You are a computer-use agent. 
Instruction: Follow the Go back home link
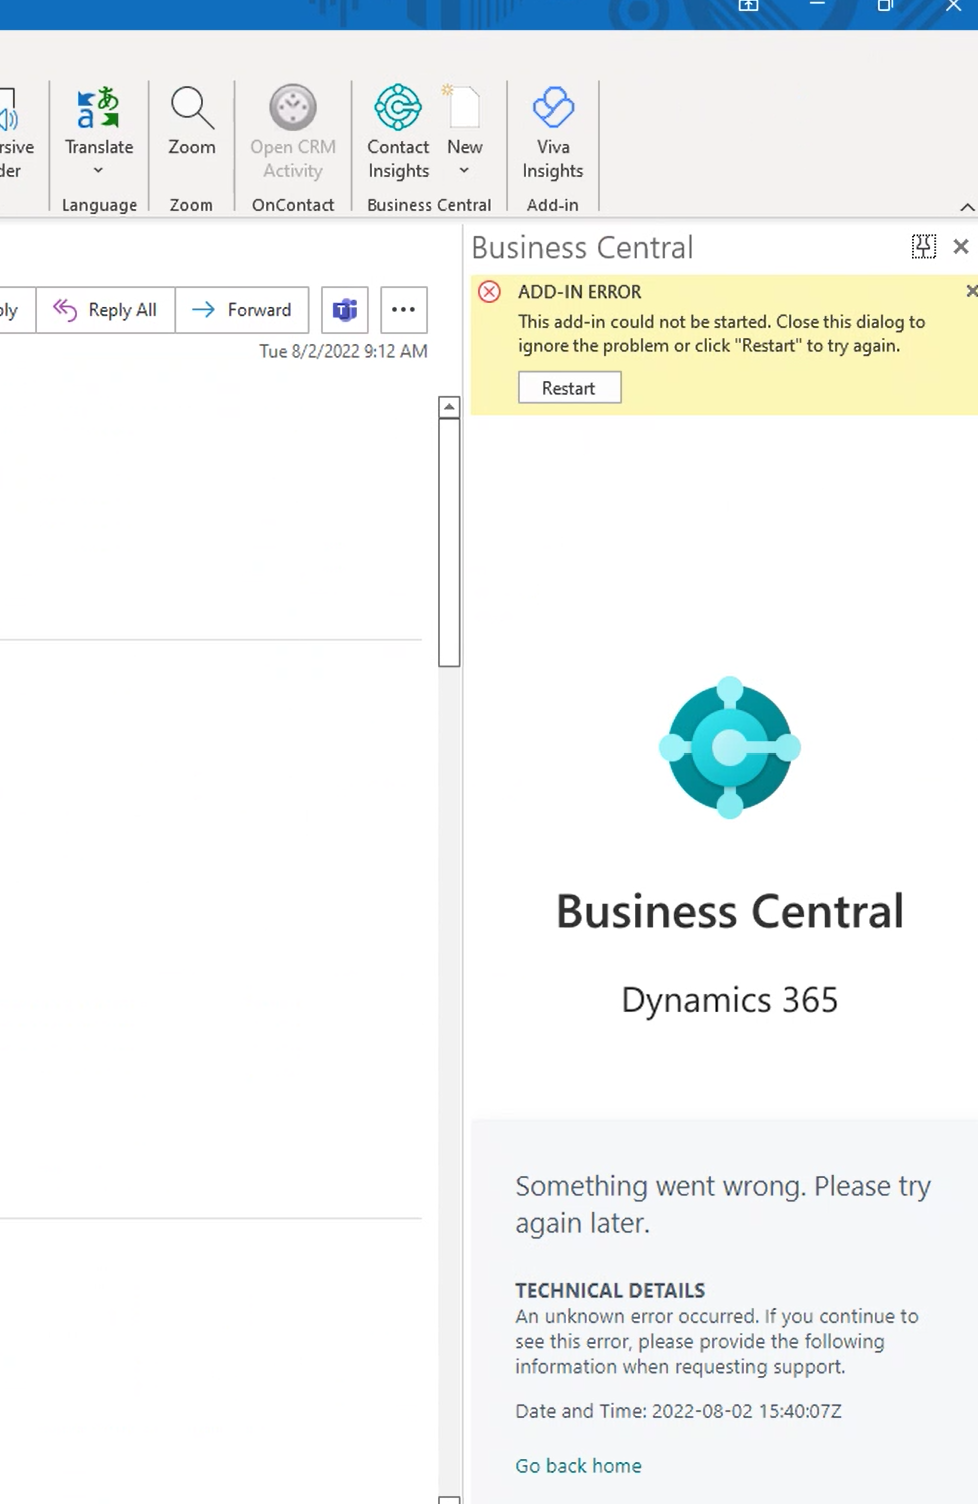tap(578, 1466)
